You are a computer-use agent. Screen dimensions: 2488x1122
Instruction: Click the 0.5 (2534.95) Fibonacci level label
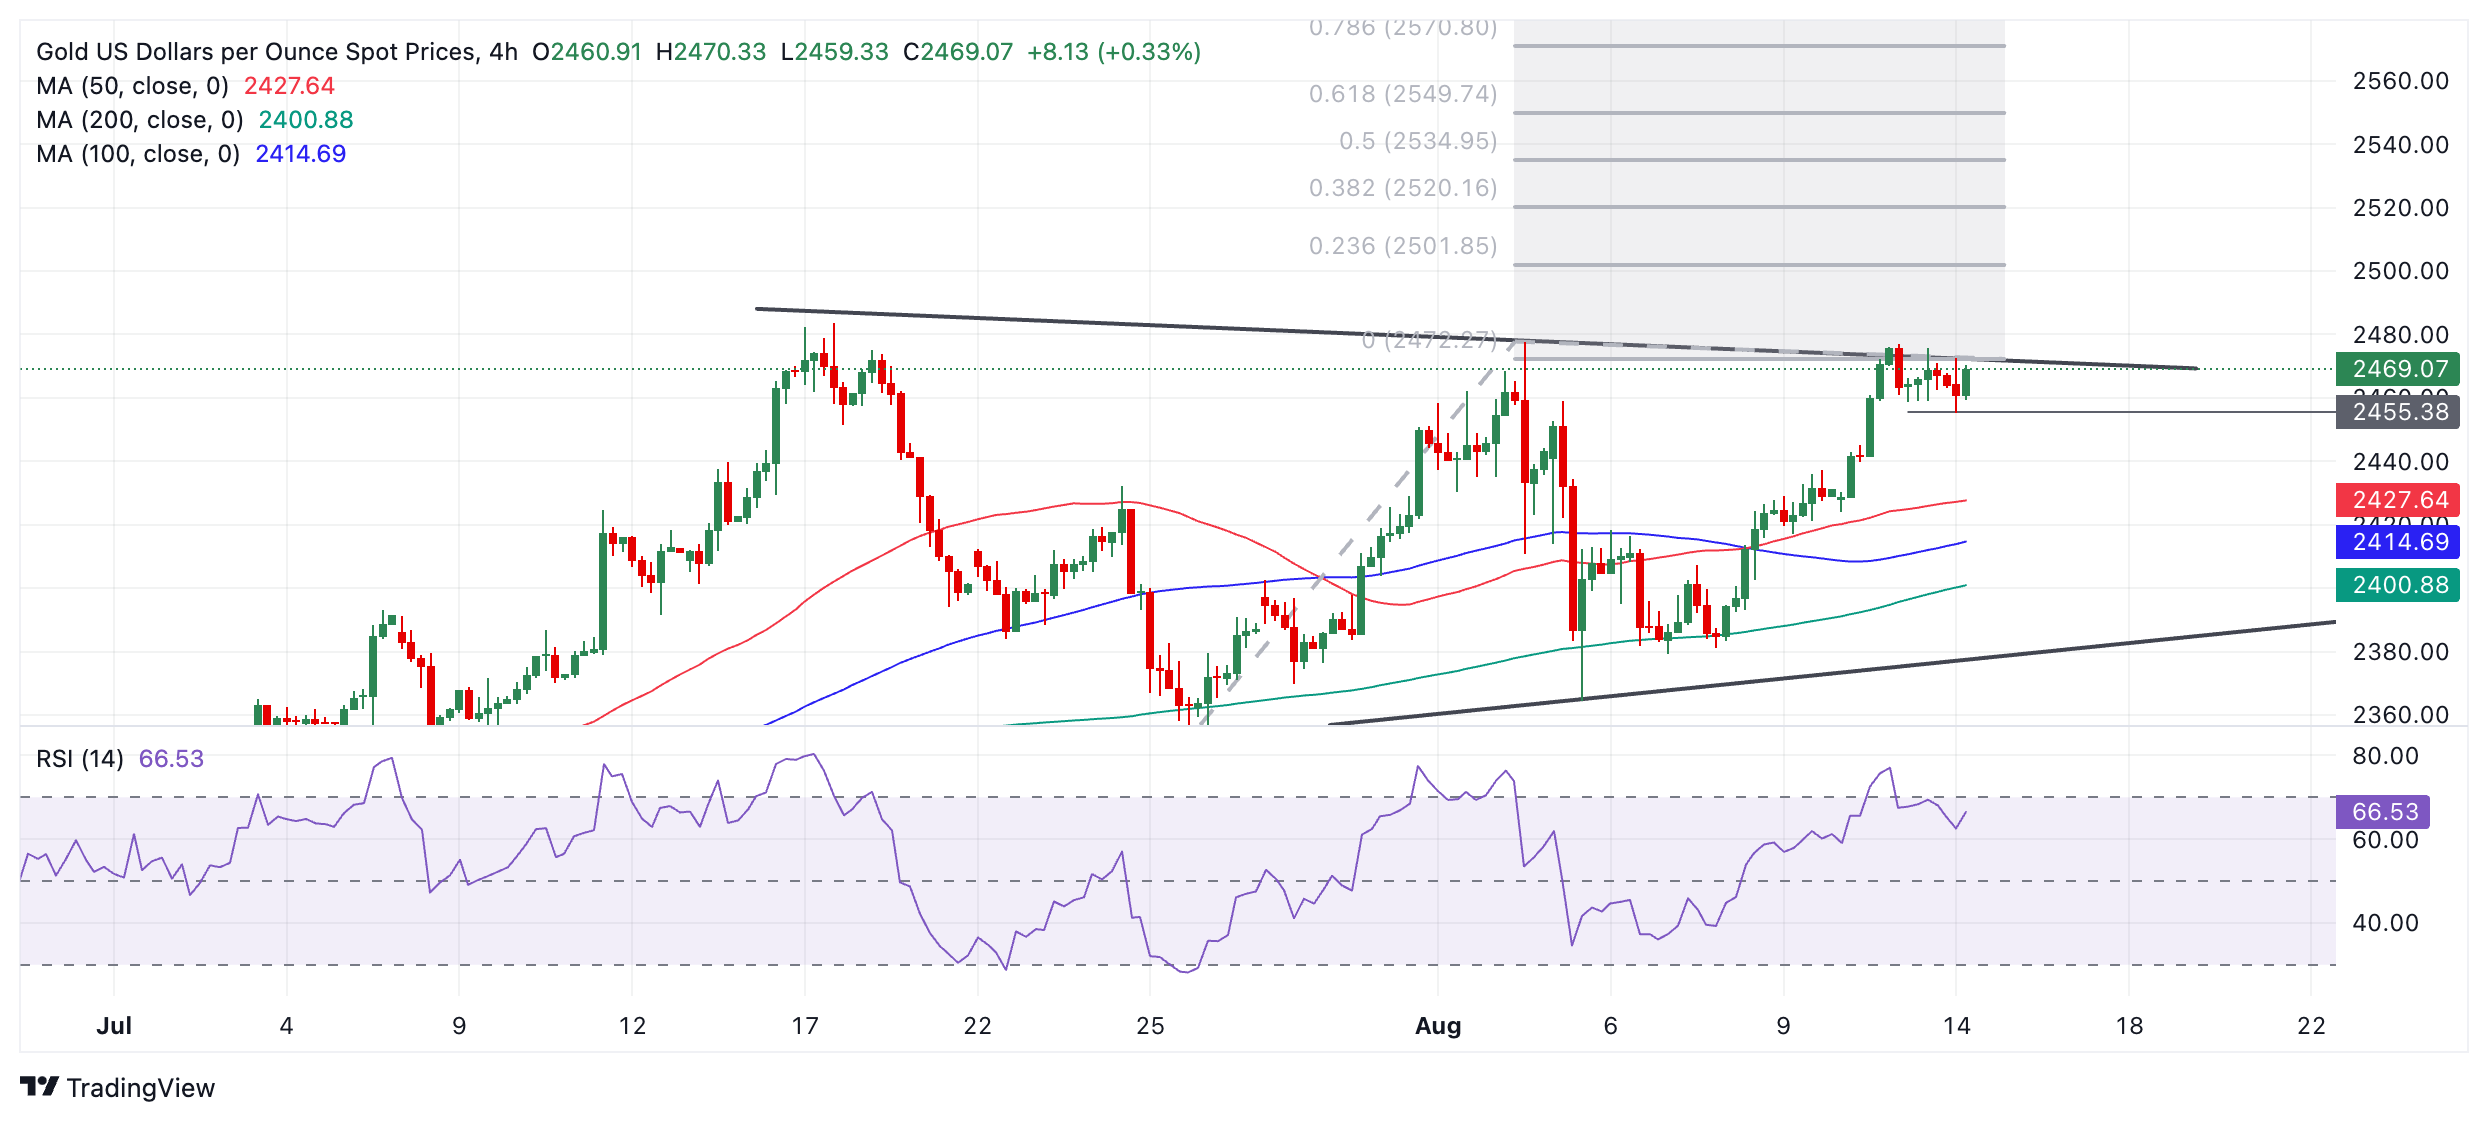1417,141
